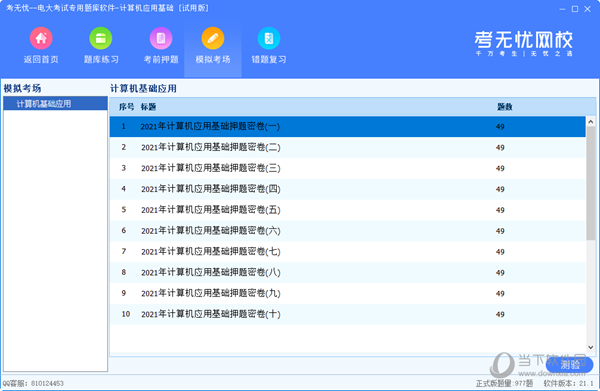Image resolution: width=600 pixels, height=391 pixels.
Task: Select row 2021年计算机应用基础押题密卷(五)
Action: pos(347,210)
